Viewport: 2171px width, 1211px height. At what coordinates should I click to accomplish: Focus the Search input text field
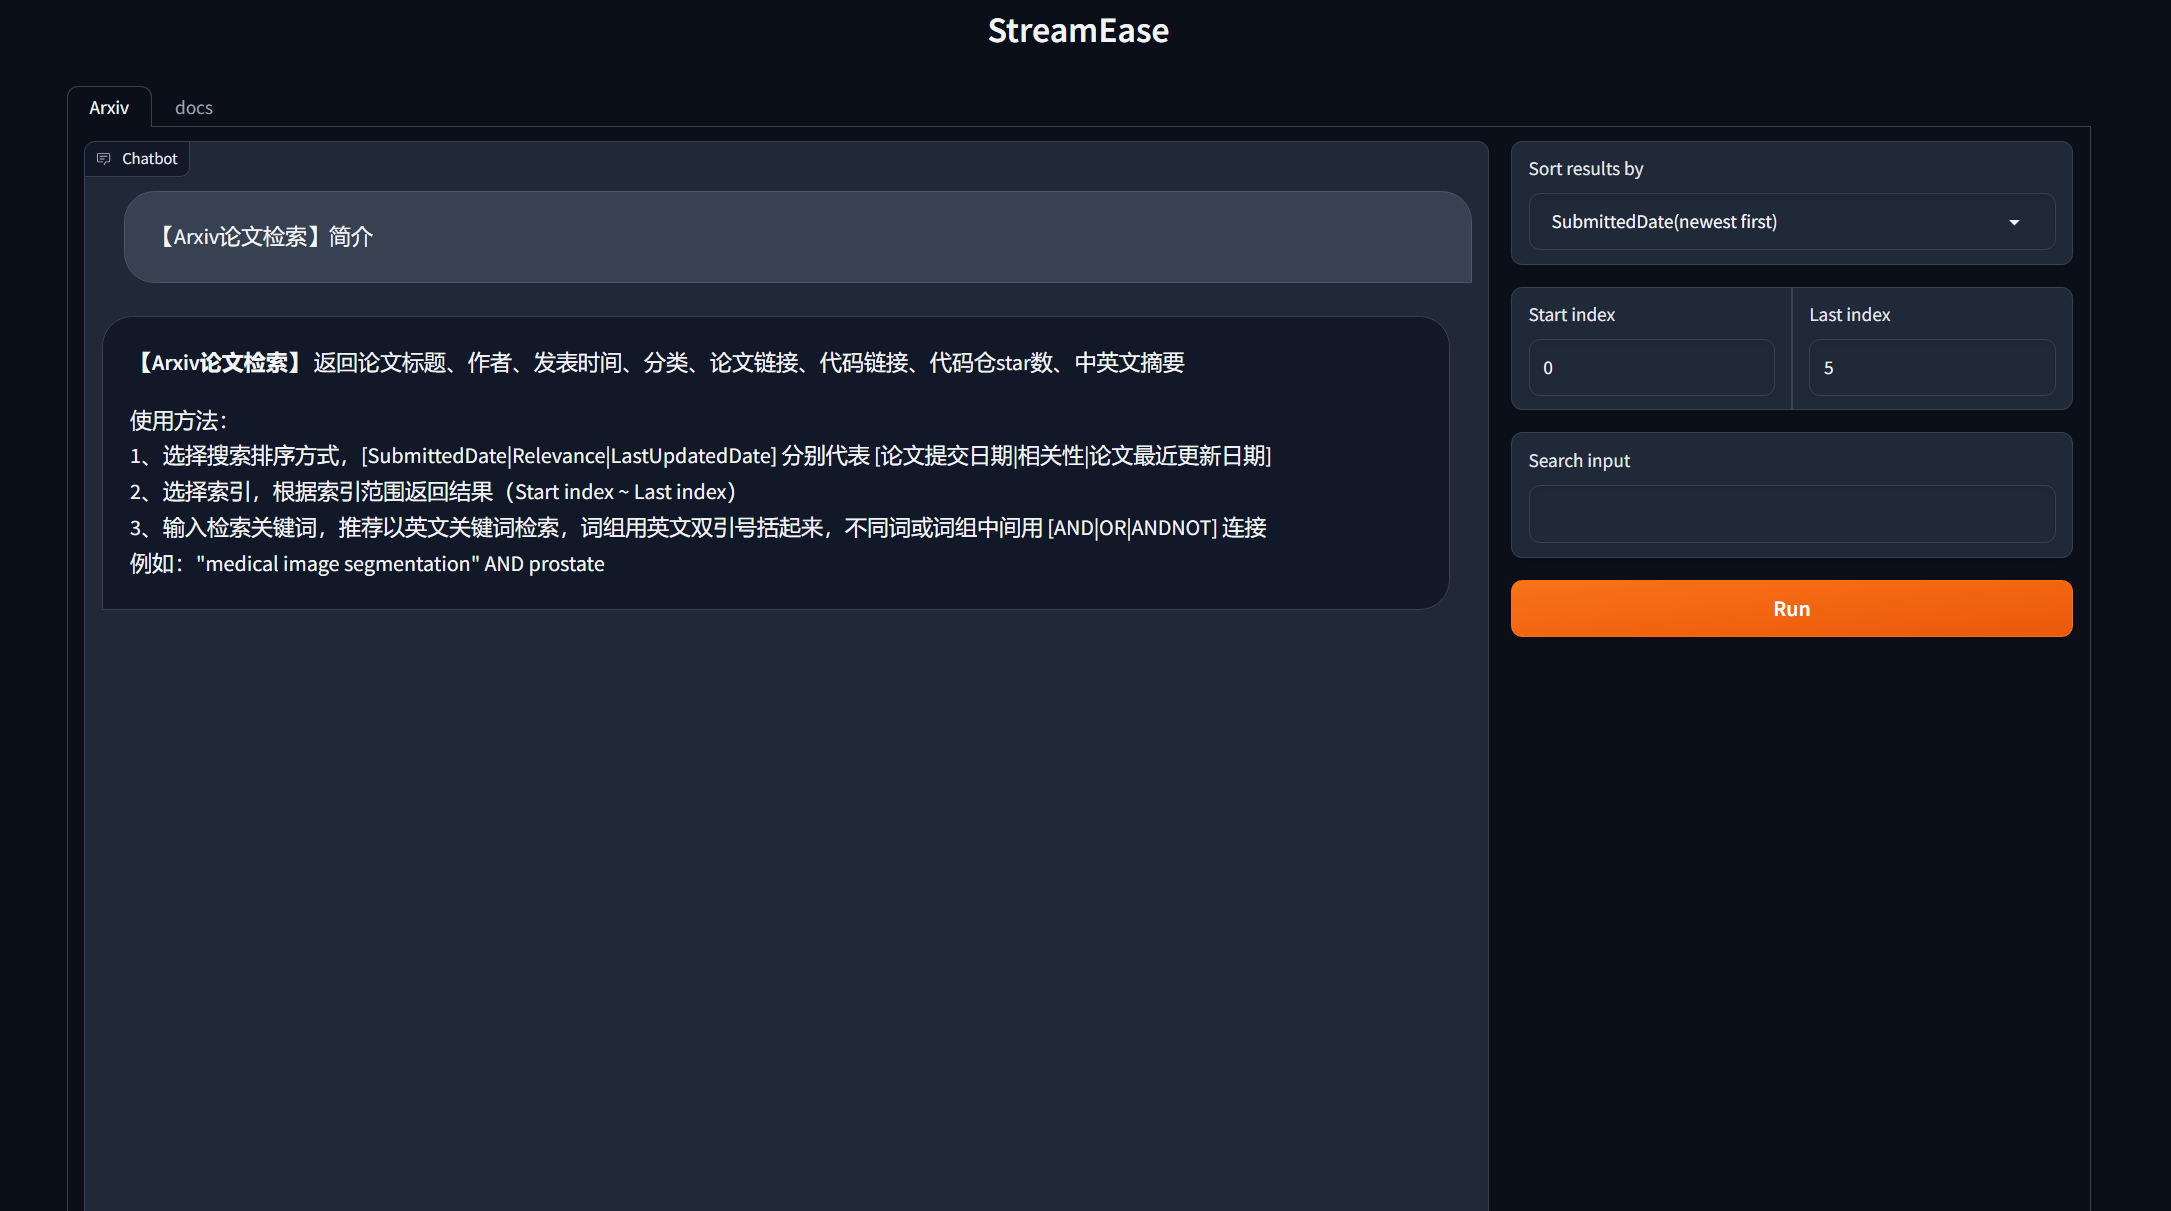pos(1791,514)
